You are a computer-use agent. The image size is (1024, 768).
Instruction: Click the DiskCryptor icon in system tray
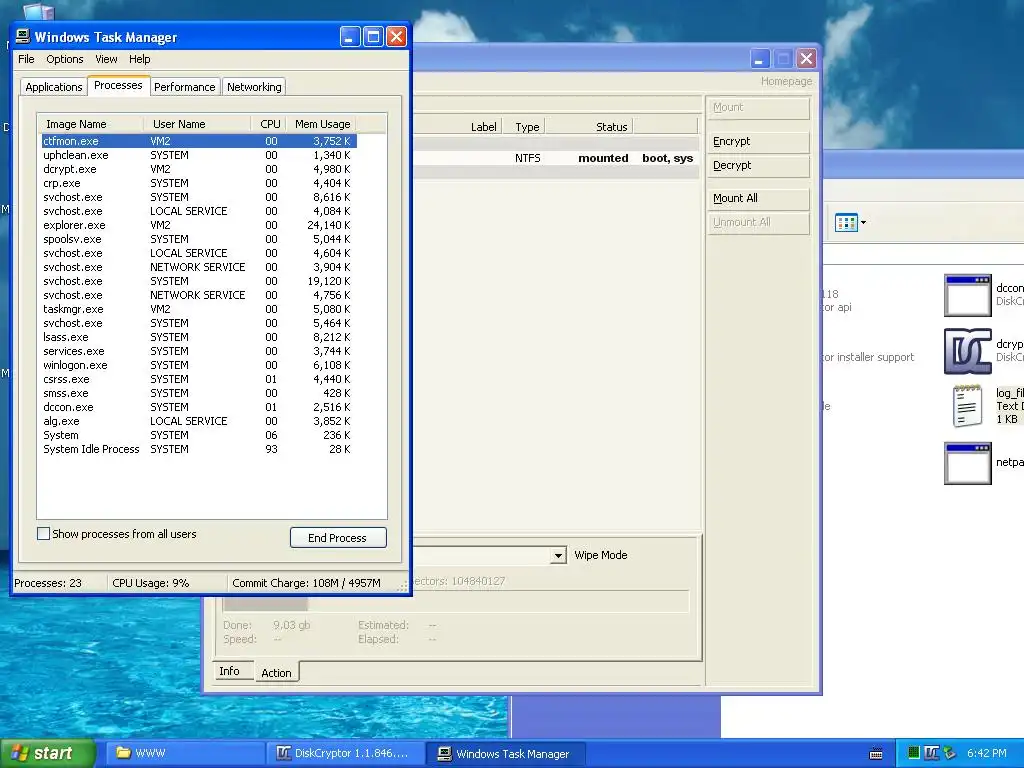click(932, 753)
